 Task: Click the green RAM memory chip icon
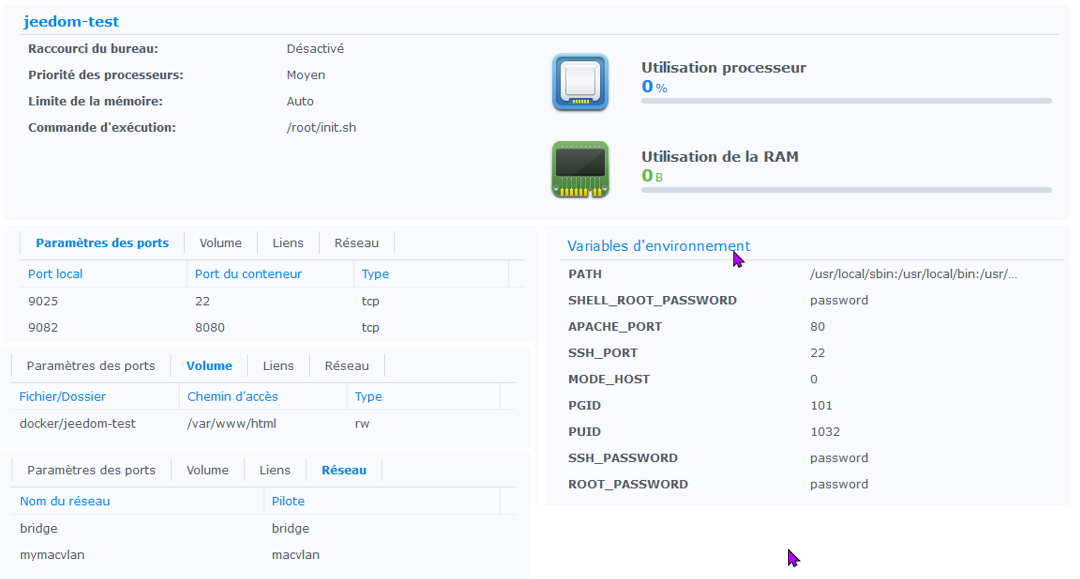tap(580, 170)
